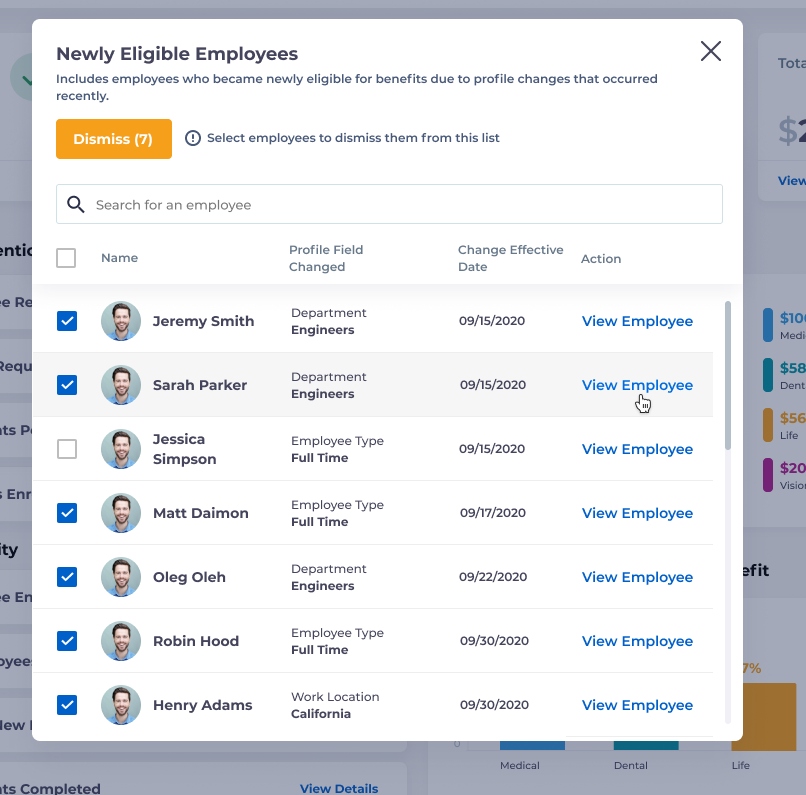
Task: Click the search magnifier icon
Action: (75, 204)
